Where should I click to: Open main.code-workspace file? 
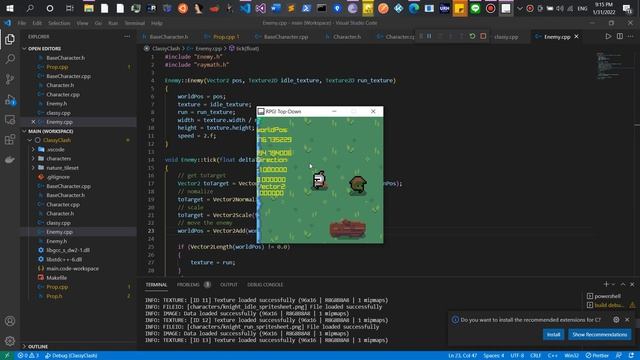point(72,269)
